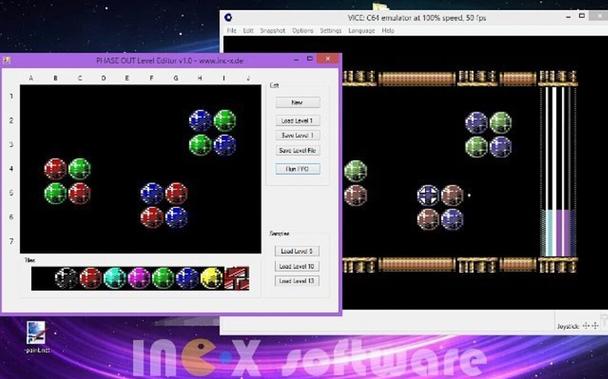Select the yellow ball tile in palette

(212, 279)
